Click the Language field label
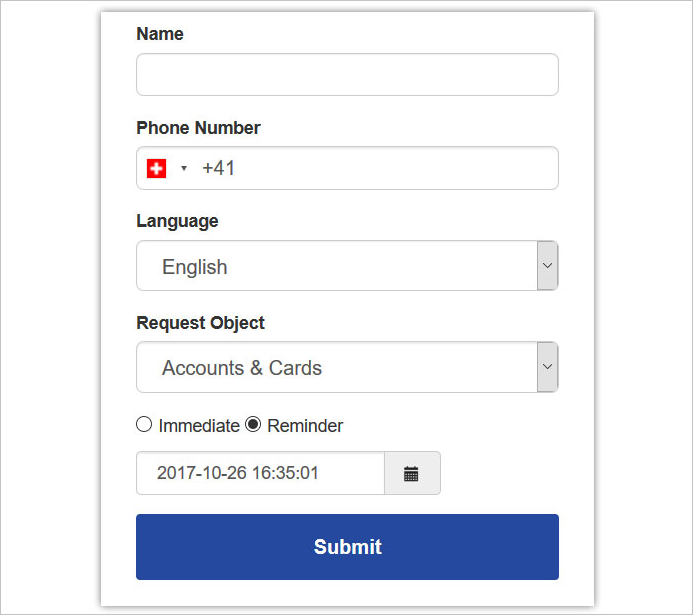 click(x=177, y=221)
